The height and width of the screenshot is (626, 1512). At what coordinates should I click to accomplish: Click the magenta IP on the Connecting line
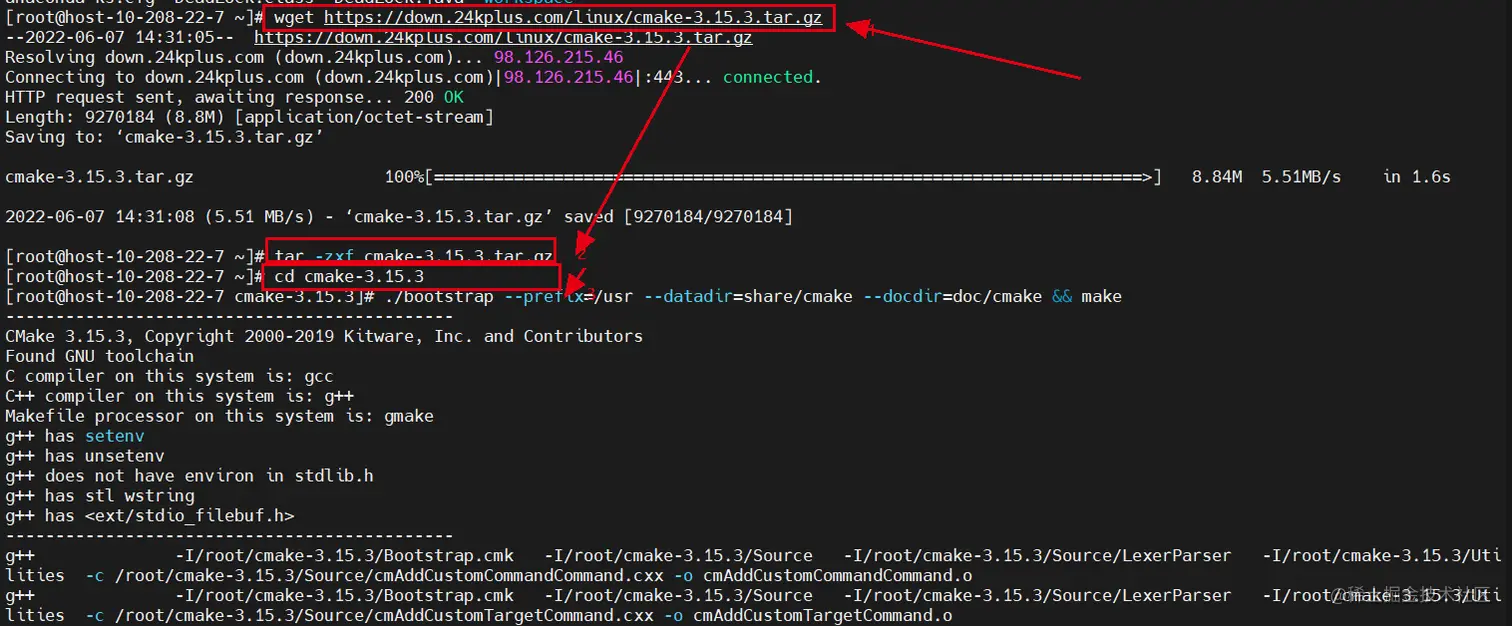[568, 77]
